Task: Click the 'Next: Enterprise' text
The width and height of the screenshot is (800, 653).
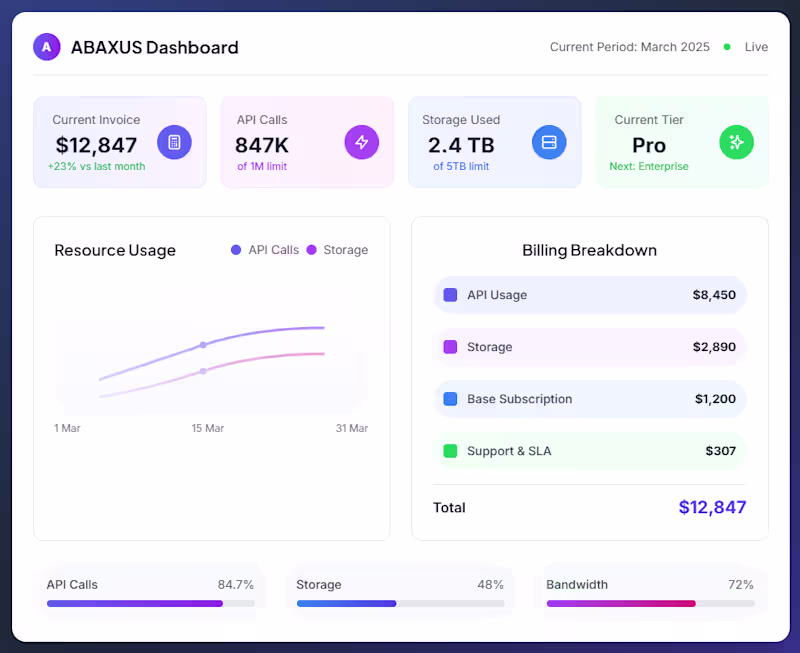Action: click(x=649, y=166)
